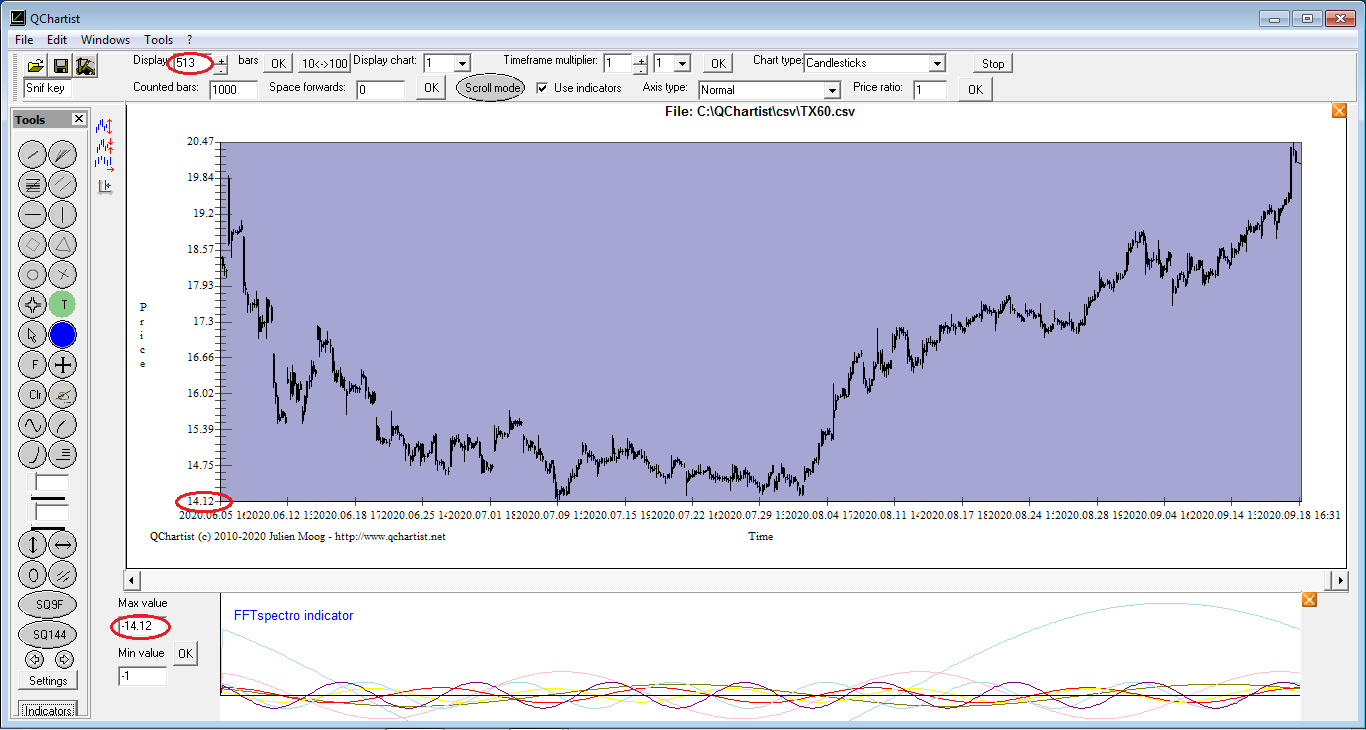Viewport: 1366px width, 730px height.
Task: Pick the arrow pointer tool
Action: 33,335
